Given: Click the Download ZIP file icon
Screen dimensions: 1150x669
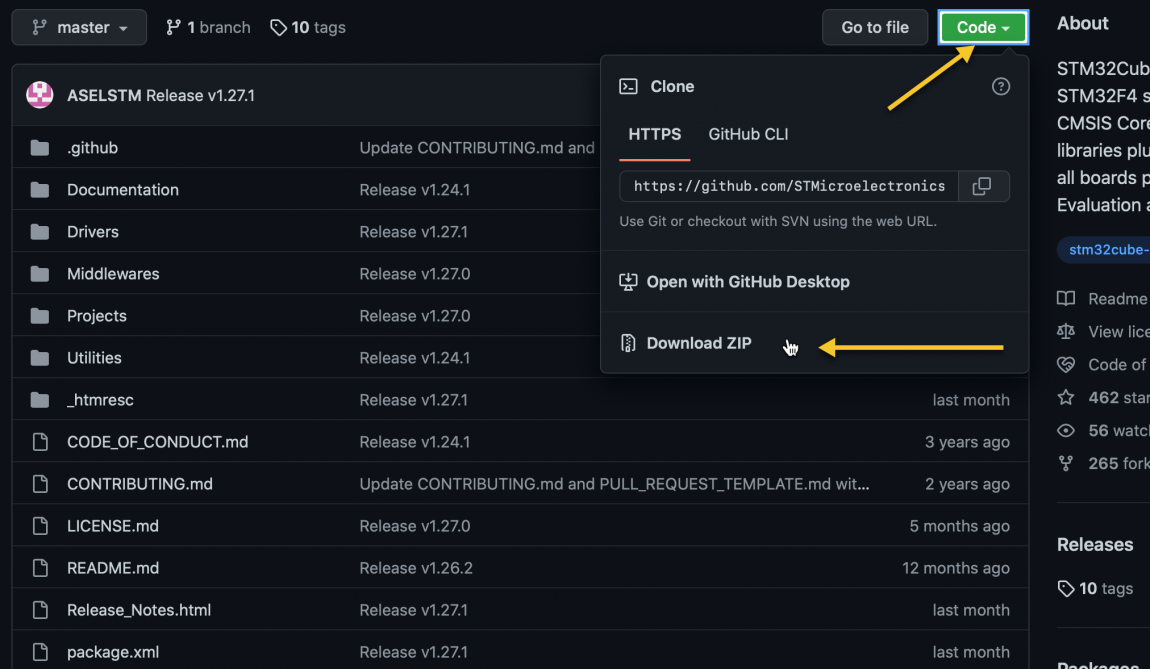Looking at the screenshot, I should click(628, 343).
